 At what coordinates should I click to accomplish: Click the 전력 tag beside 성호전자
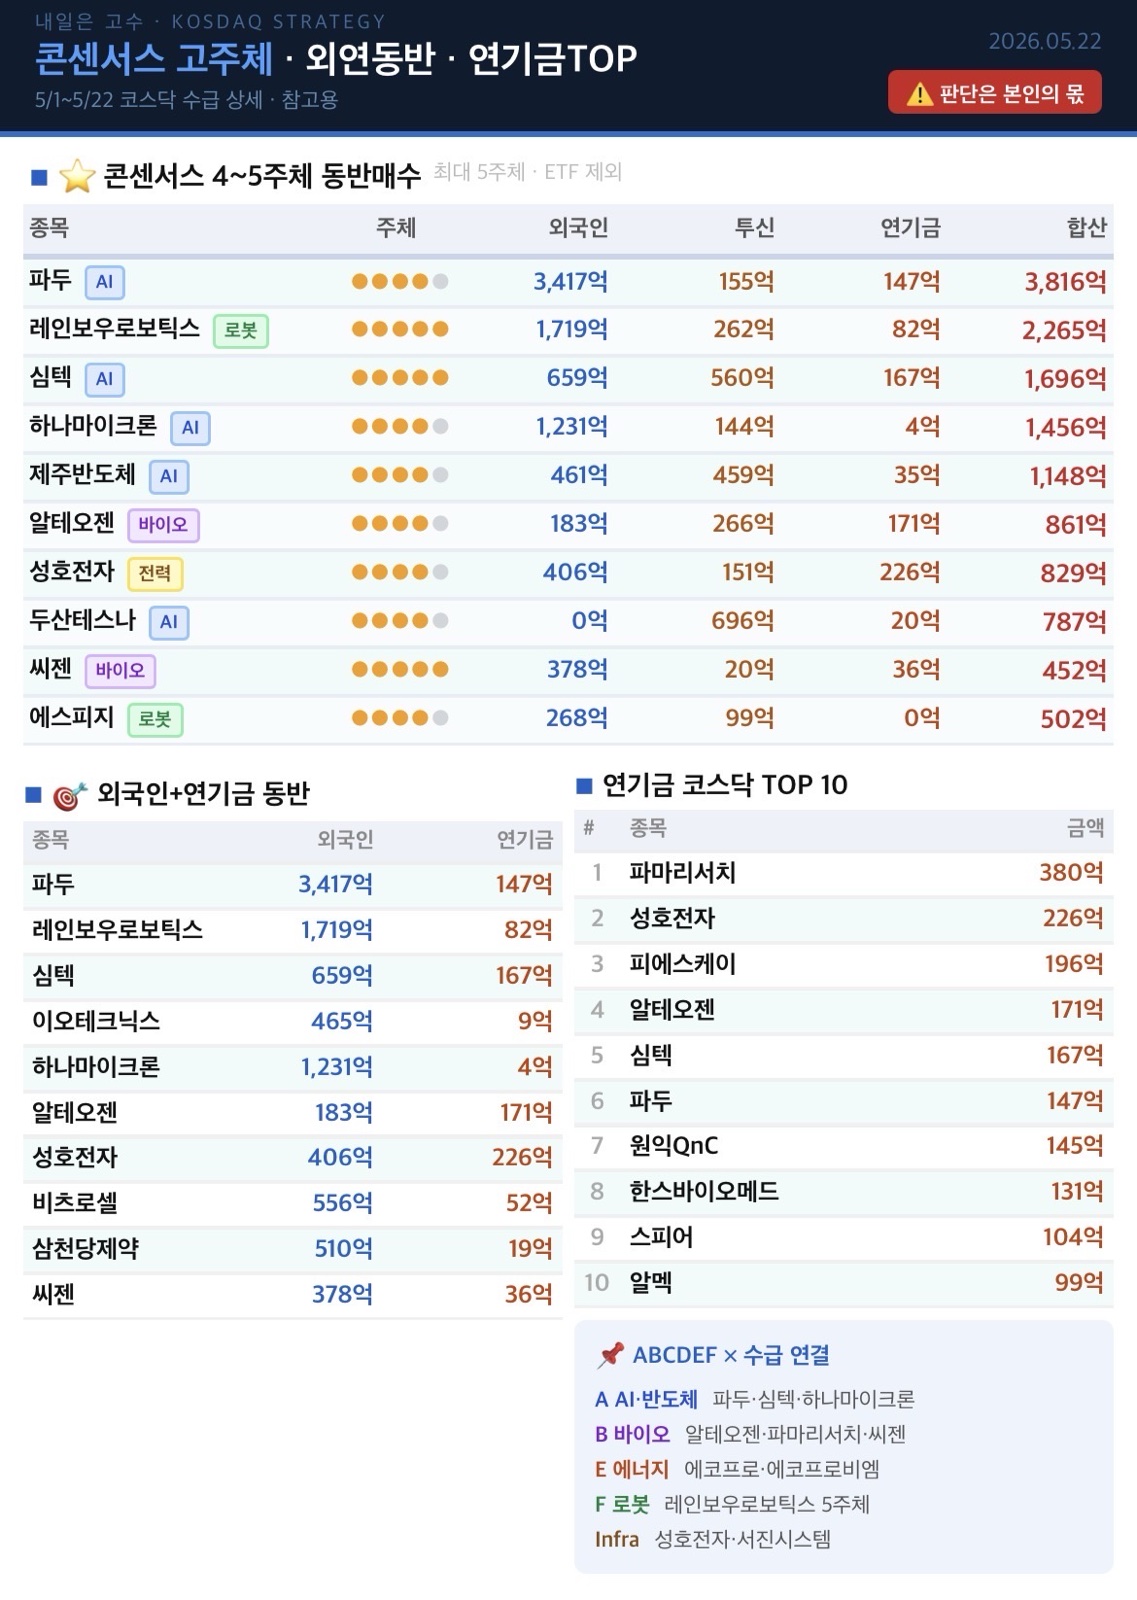155,573
